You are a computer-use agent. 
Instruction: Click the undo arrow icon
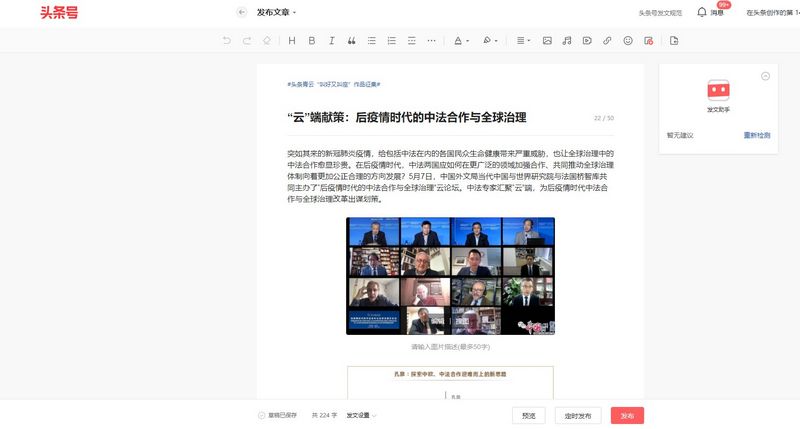click(x=227, y=41)
